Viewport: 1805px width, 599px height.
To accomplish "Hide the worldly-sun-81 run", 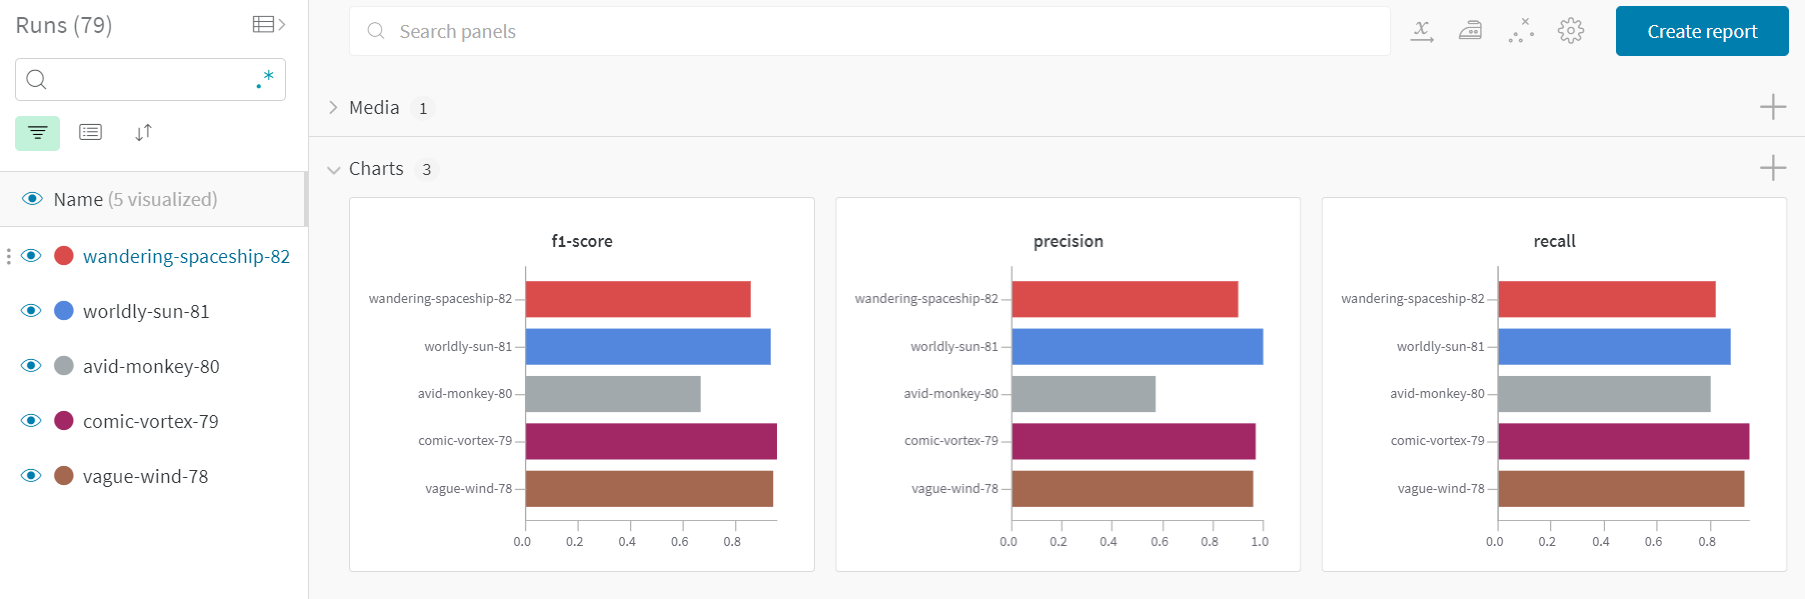I will 31,311.
